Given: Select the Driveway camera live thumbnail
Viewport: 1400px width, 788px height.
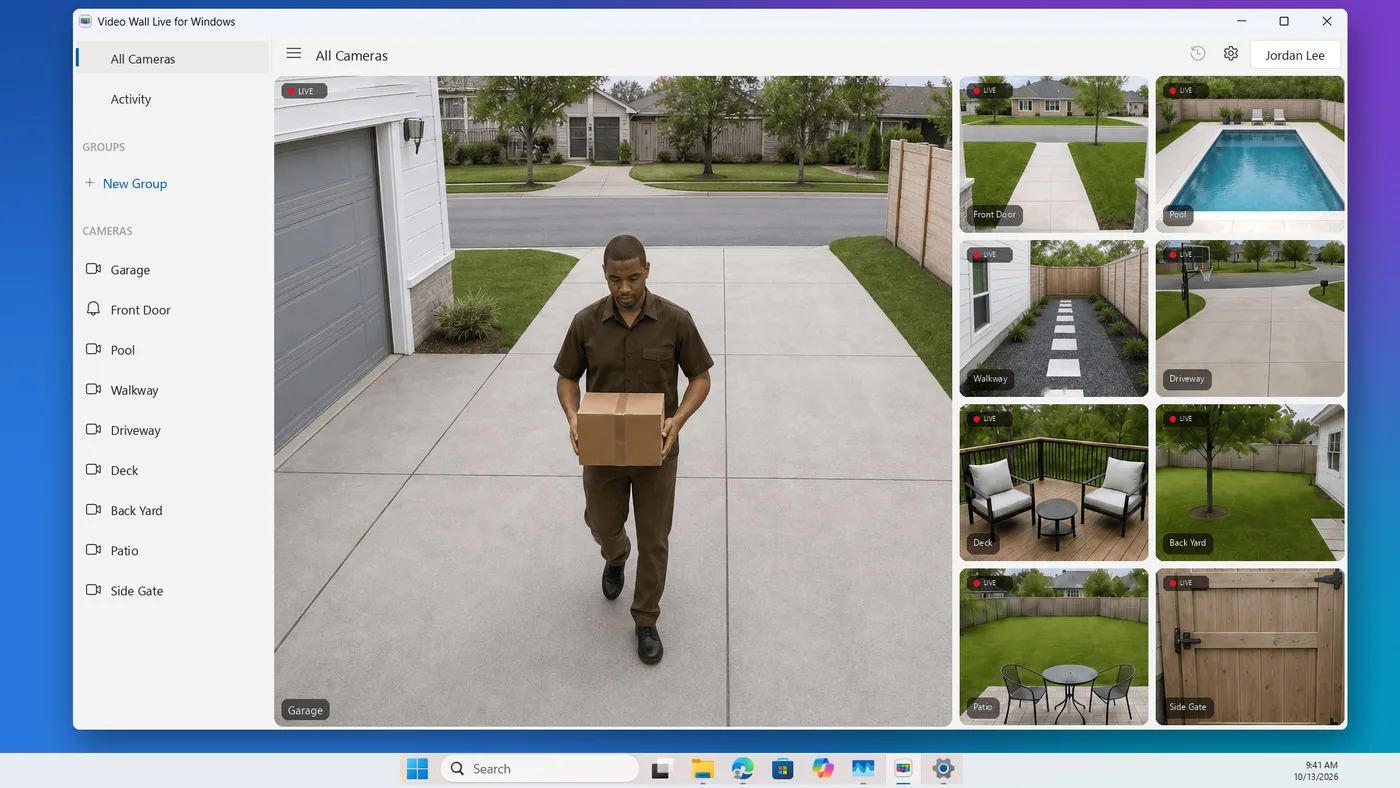Looking at the screenshot, I should 1250,318.
